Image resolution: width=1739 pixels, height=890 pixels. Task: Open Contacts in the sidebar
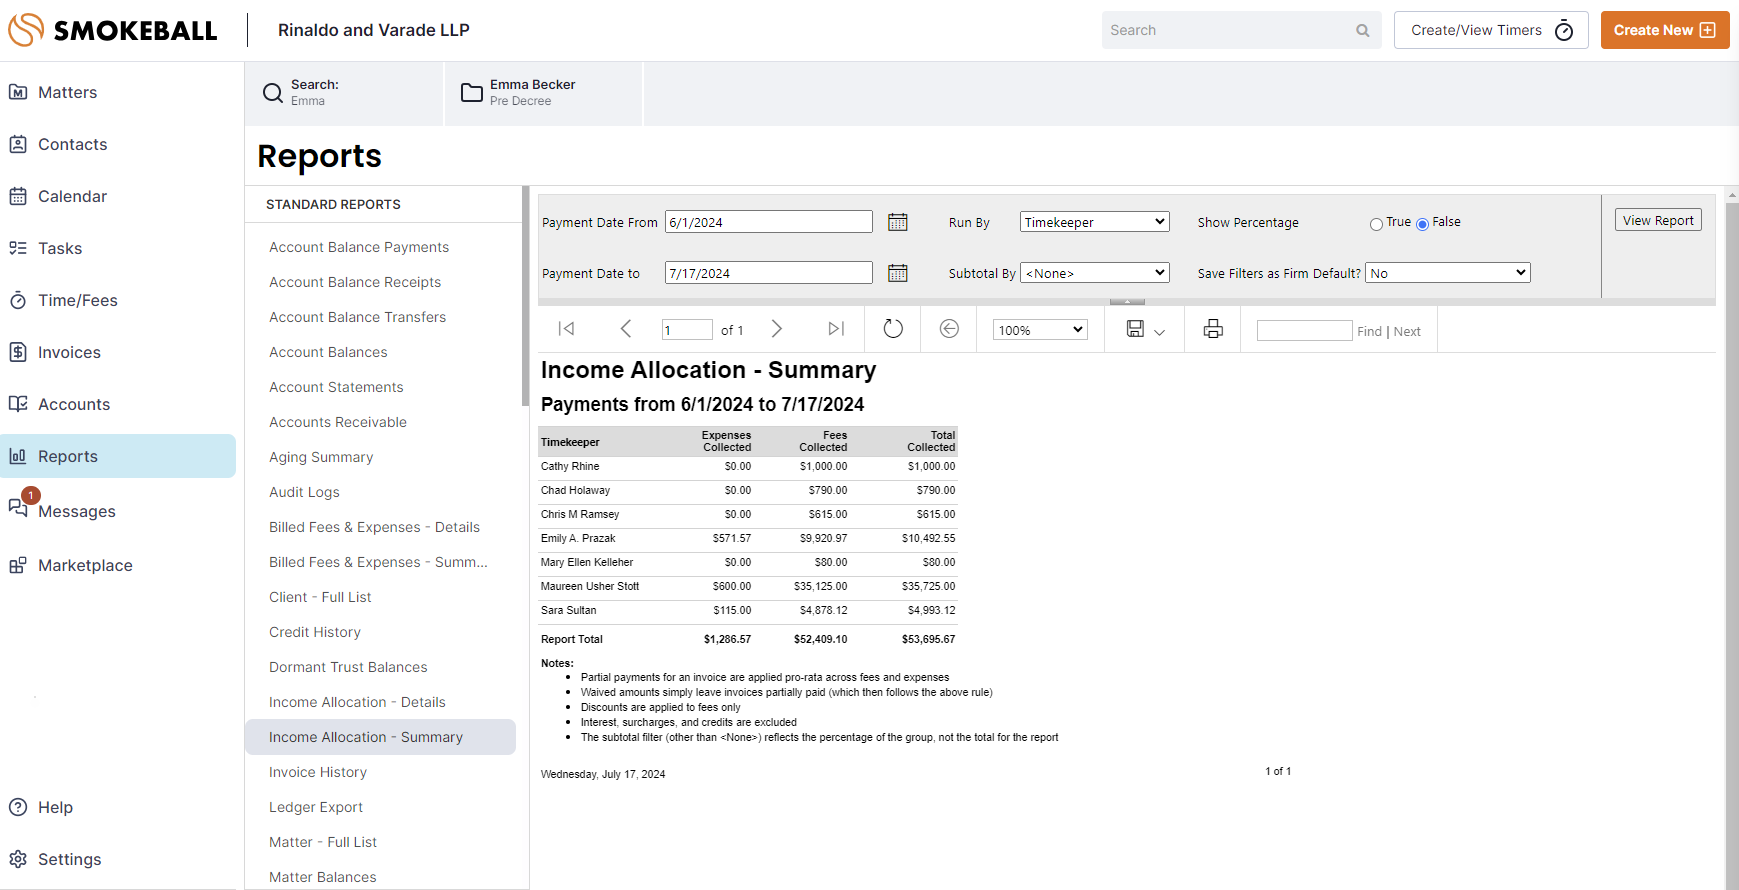click(72, 144)
